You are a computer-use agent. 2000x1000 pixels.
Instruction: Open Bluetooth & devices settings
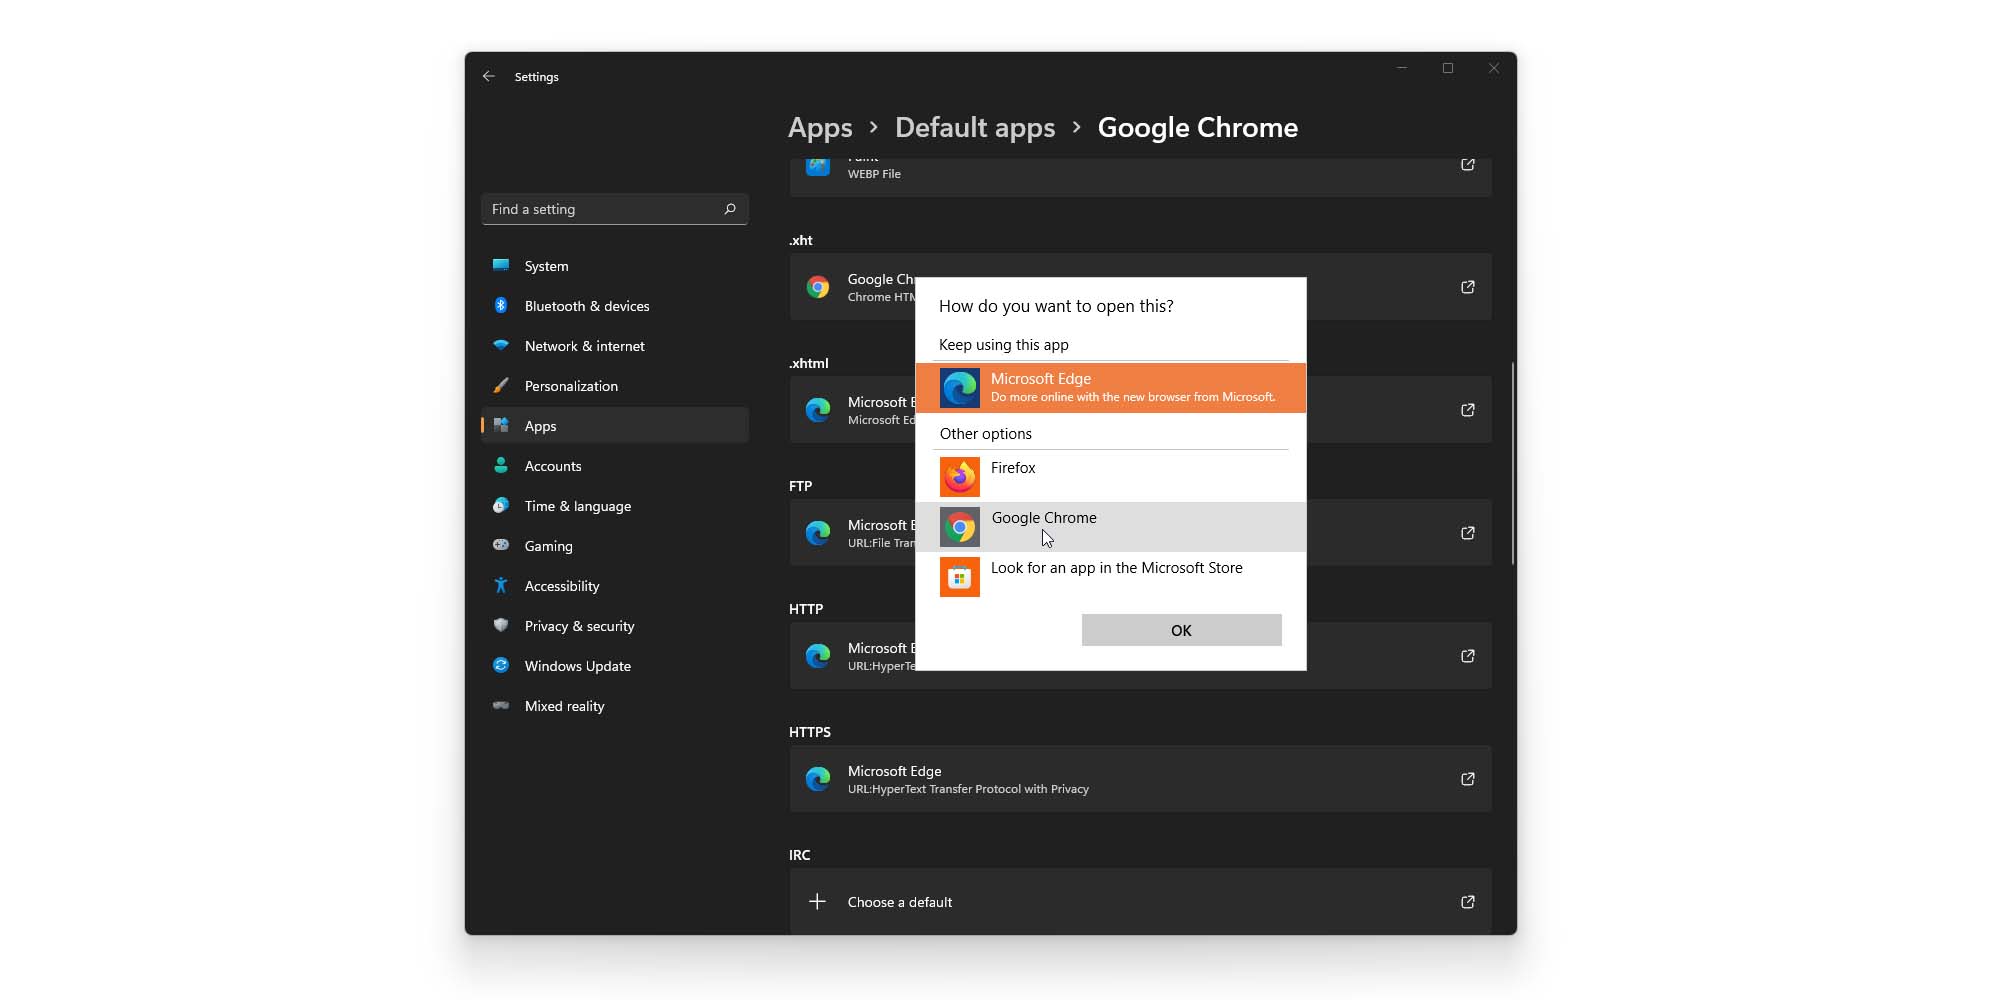[x=586, y=306]
